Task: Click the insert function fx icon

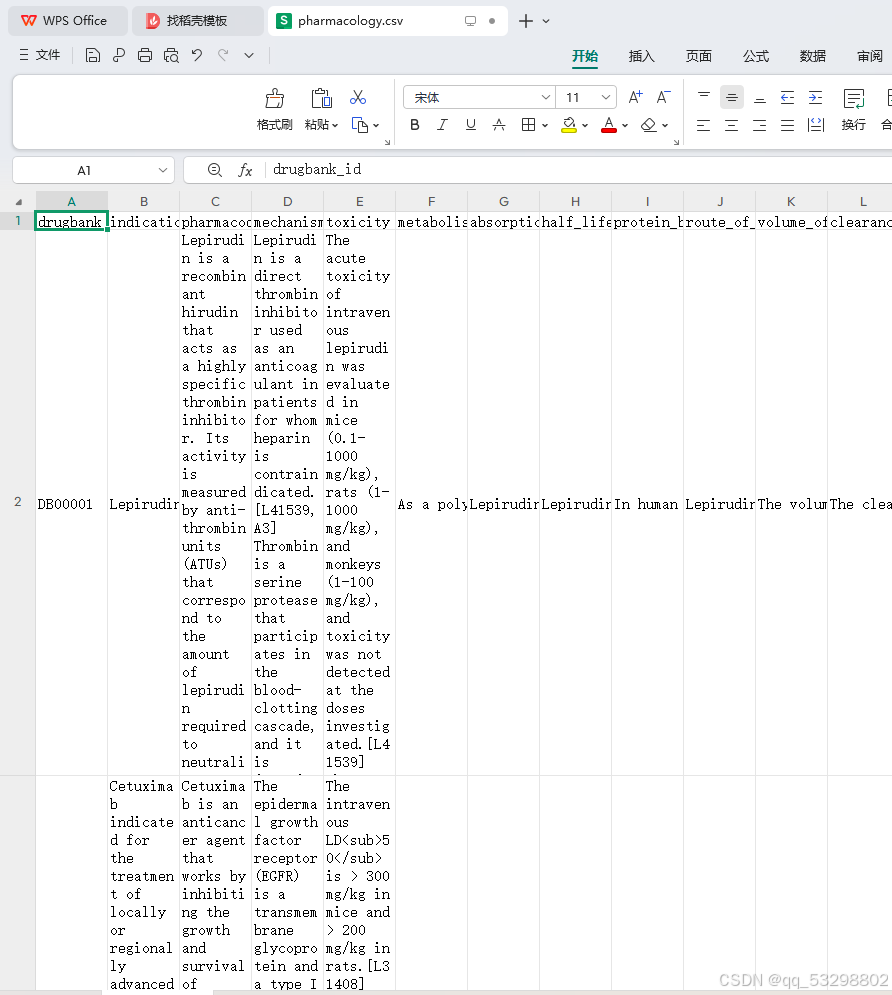Action: (x=245, y=170)
